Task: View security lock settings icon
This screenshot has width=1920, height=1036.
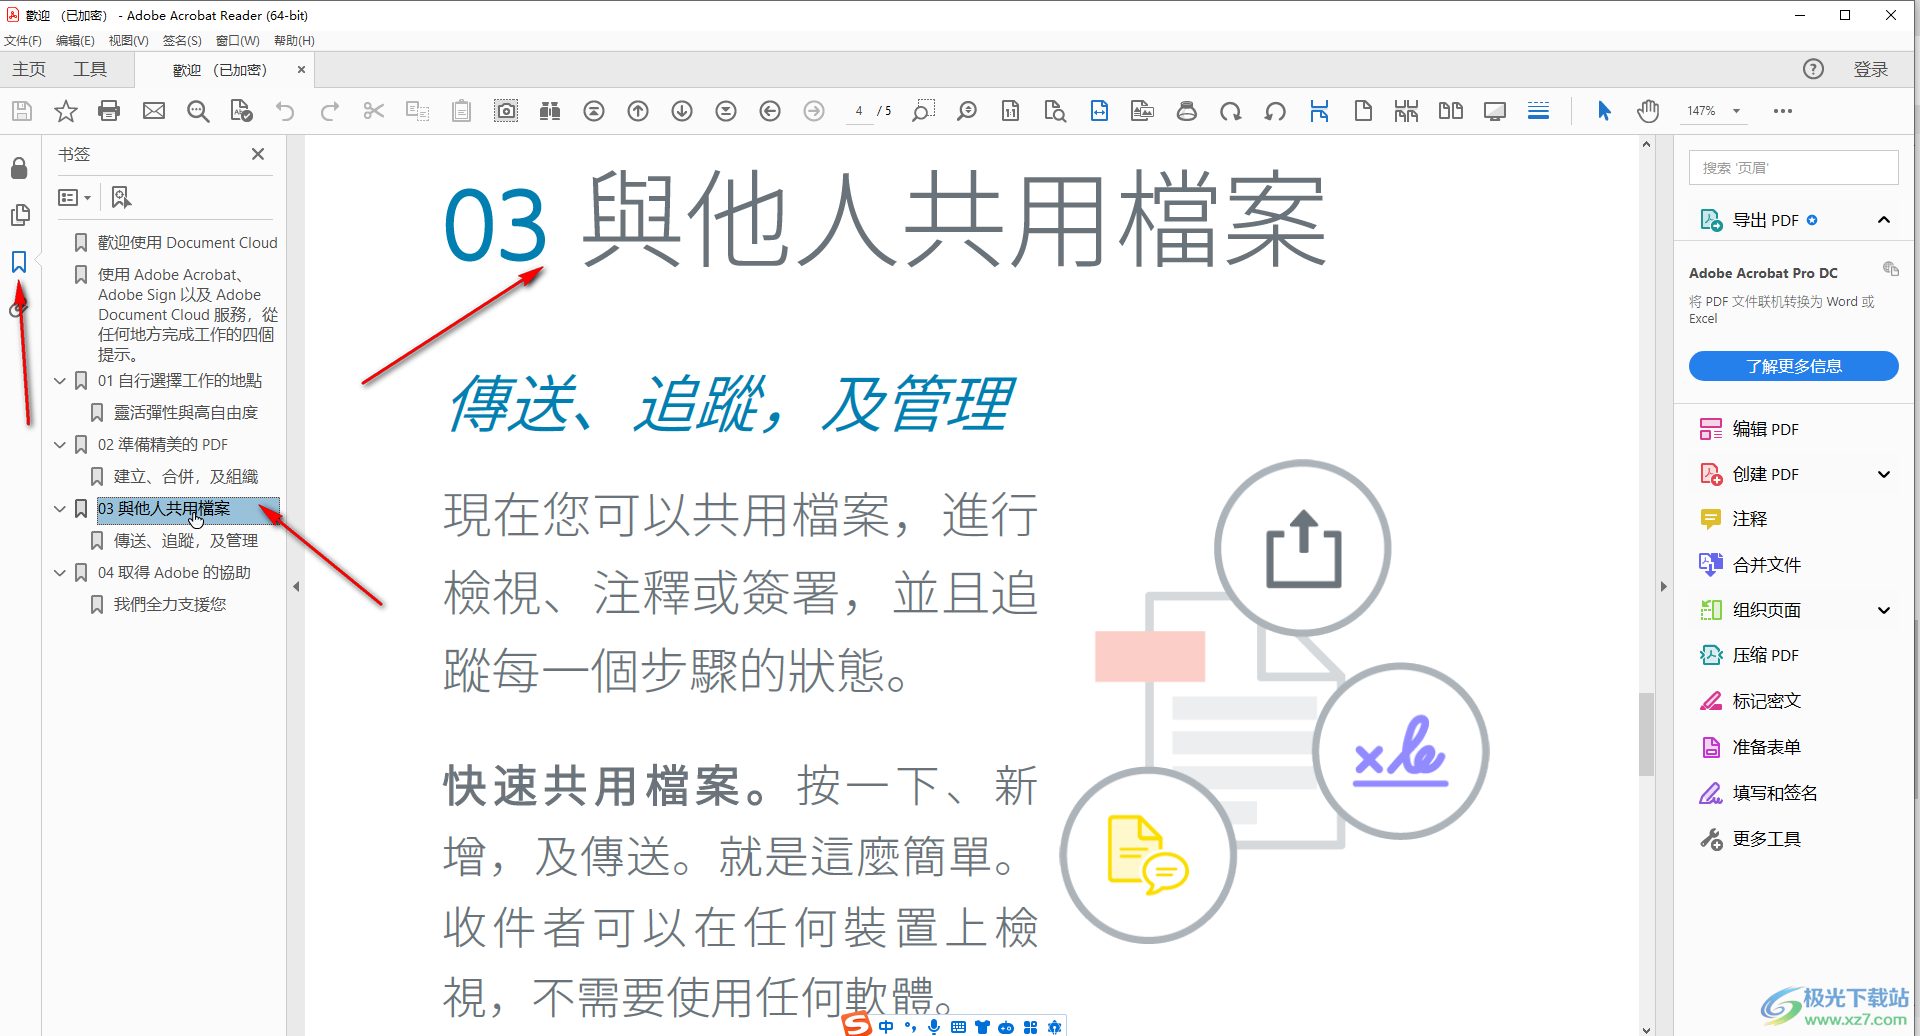Action: click(19, 168)
